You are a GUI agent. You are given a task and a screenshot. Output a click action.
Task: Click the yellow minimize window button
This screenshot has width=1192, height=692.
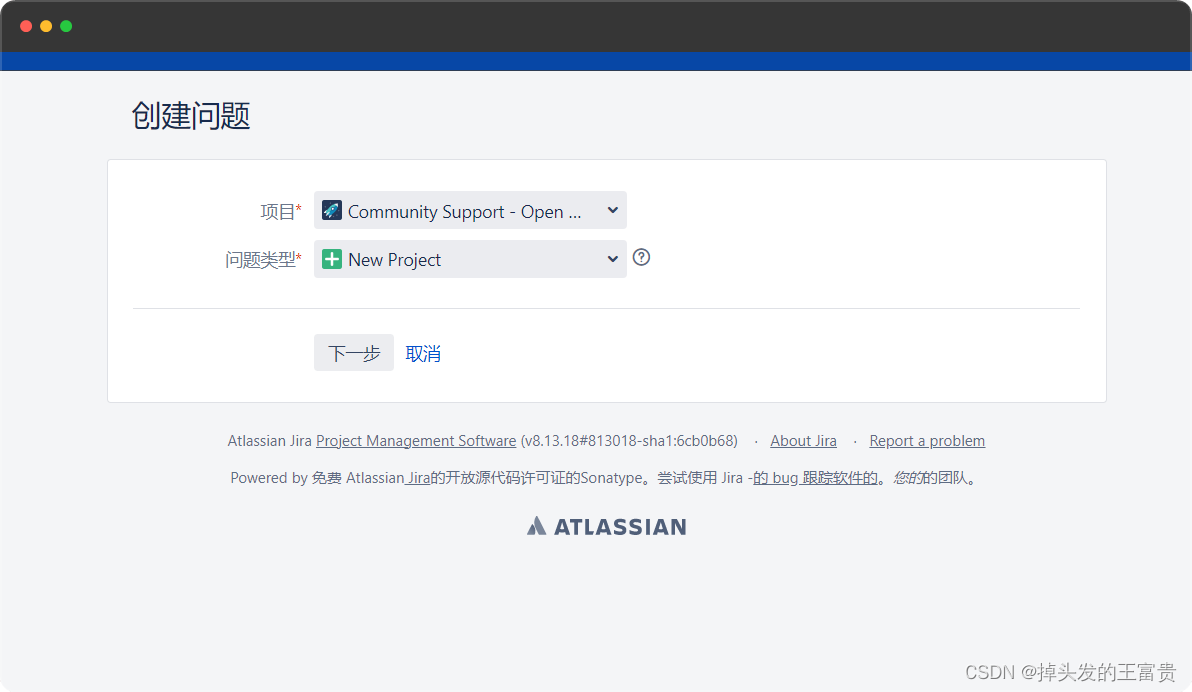(46, 26)
